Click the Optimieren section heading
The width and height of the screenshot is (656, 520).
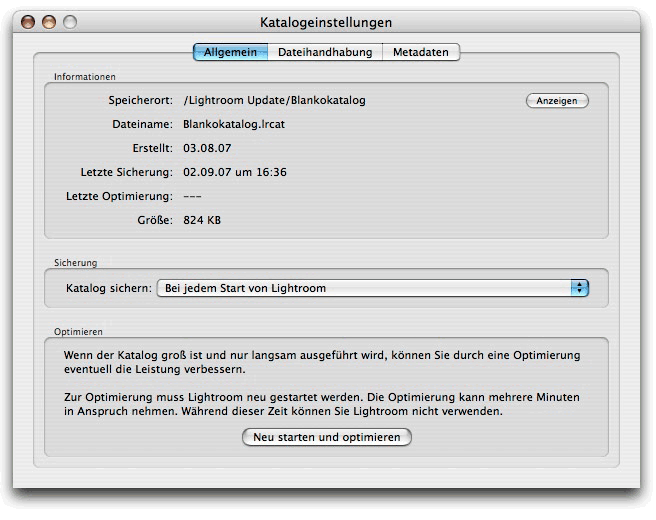[x=78, y=332]
